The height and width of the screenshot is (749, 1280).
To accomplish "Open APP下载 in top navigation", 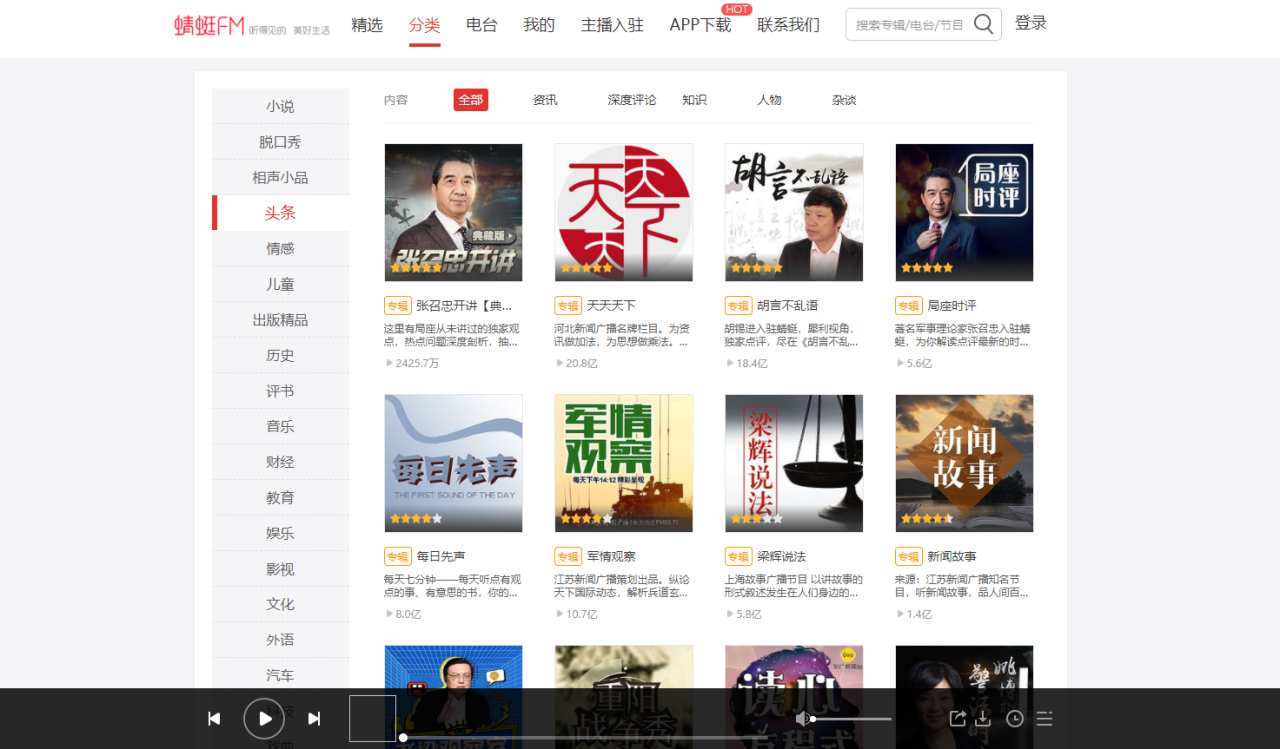I will [700, 25].
